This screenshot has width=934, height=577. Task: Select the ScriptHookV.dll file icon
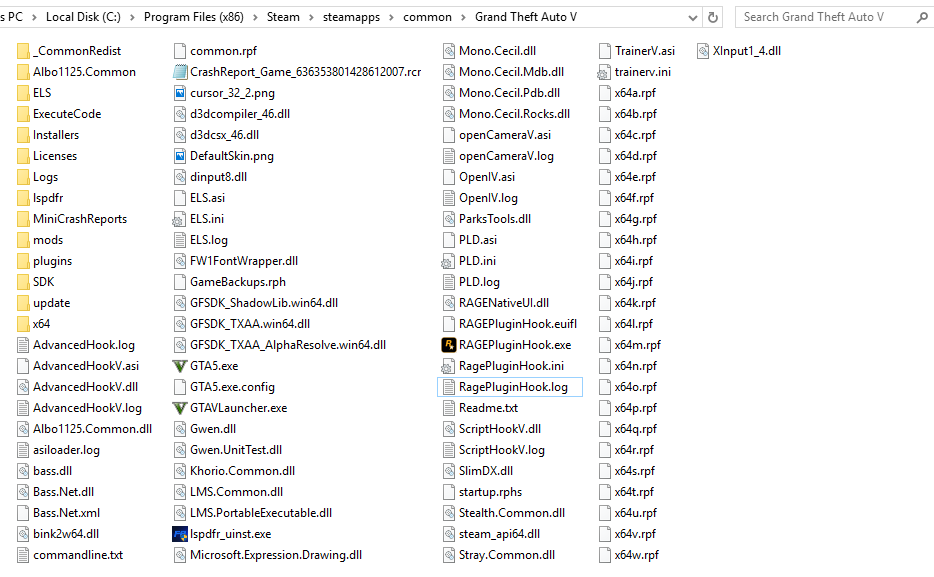coord(449,429)
